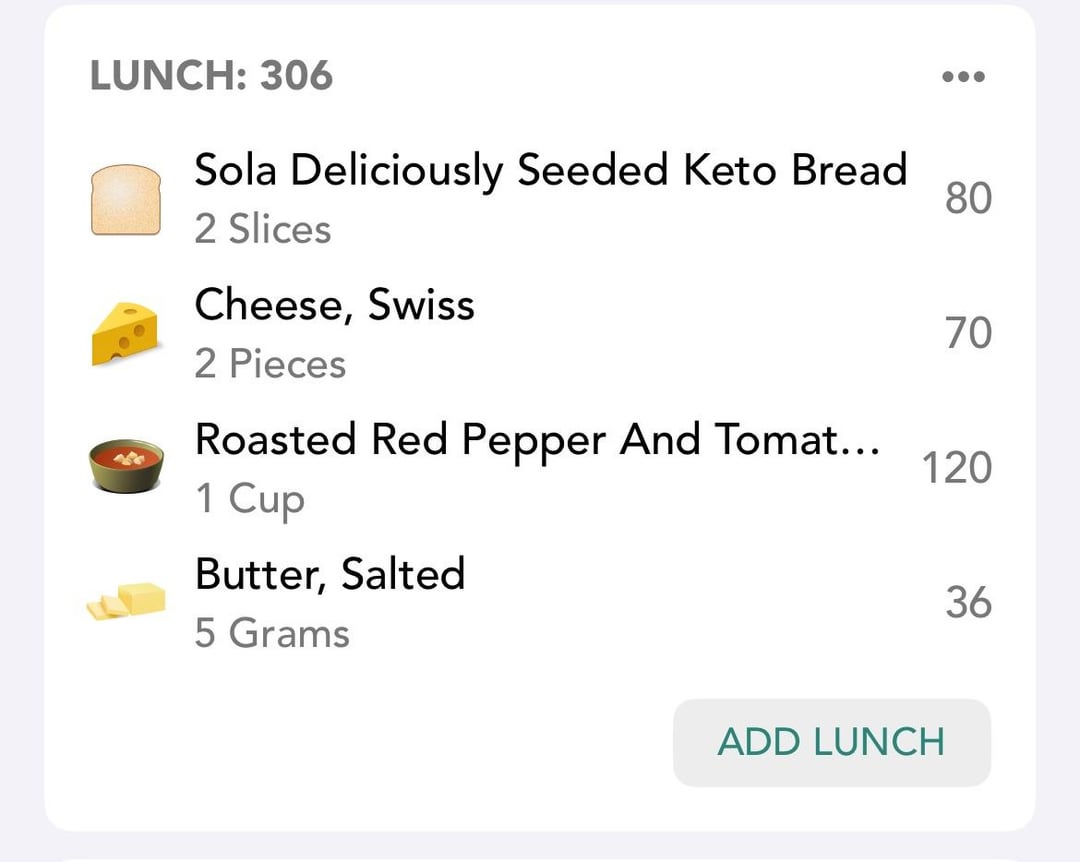Open the lunch three-dot options menu

[963, 76]
